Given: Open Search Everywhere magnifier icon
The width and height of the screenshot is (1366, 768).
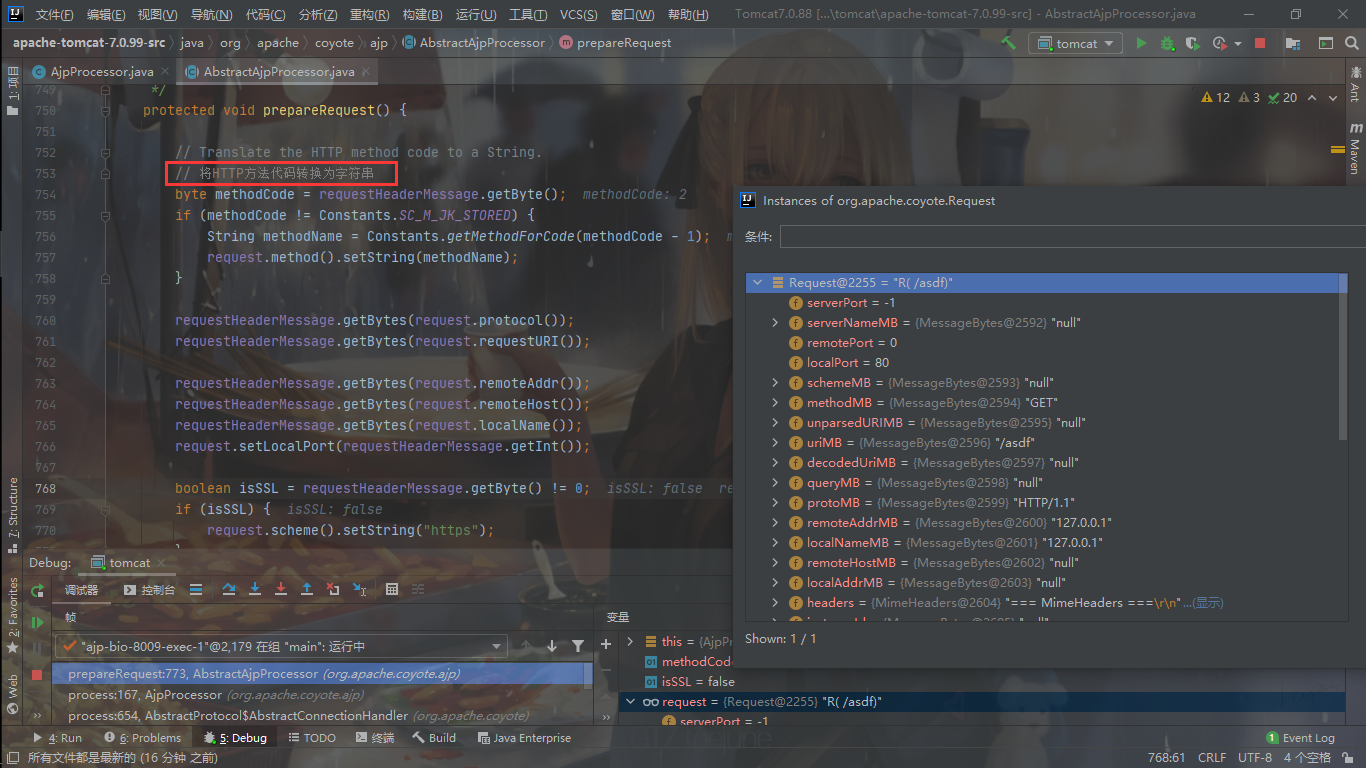Looking at the screenshot, I should [x=1352, y=43].
